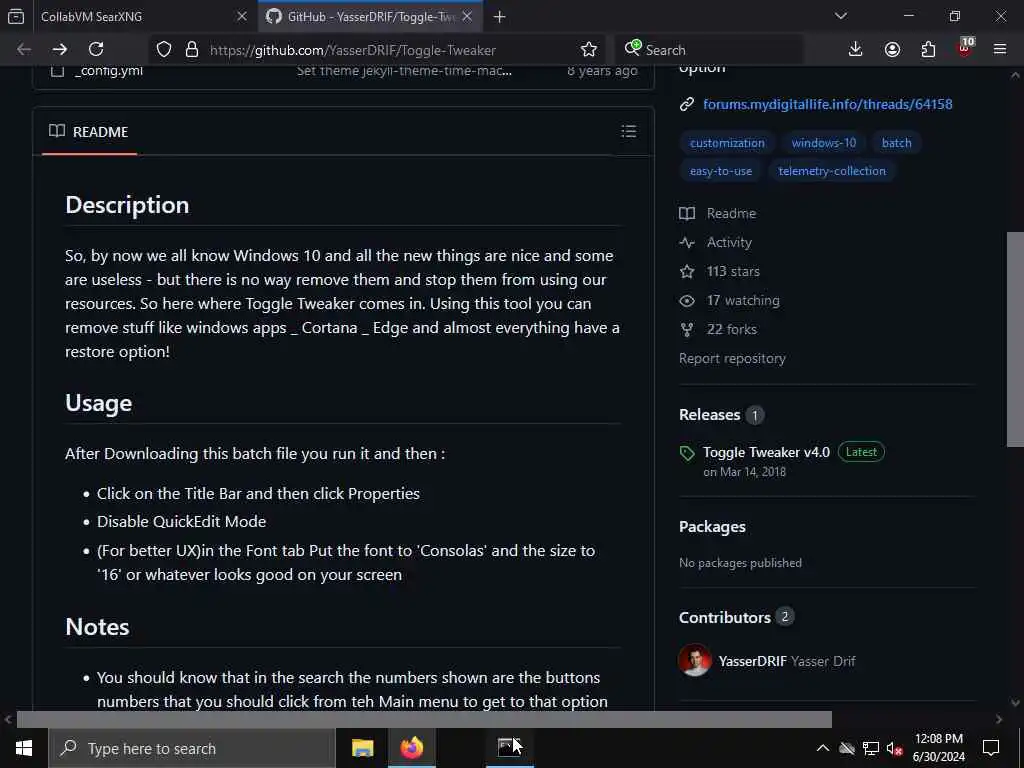
Task: Open the command prompt taskbar icon
Action: 509,748
